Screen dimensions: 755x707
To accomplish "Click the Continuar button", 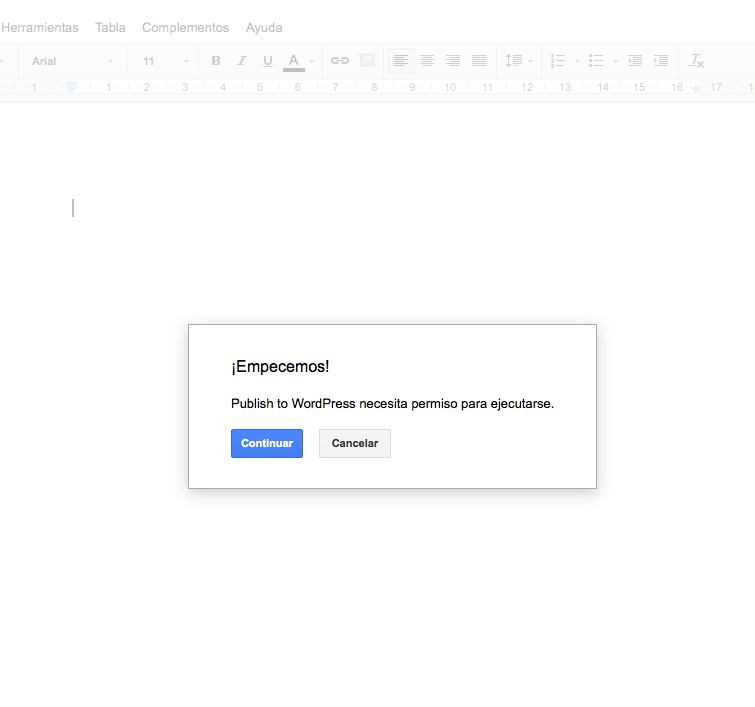I will coord(267,443).
